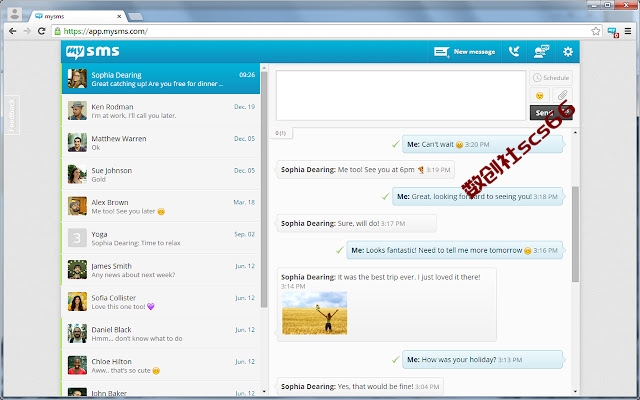Click the chat history scrollbar thumb
The image size is (640, 400).
coord(575,234)
